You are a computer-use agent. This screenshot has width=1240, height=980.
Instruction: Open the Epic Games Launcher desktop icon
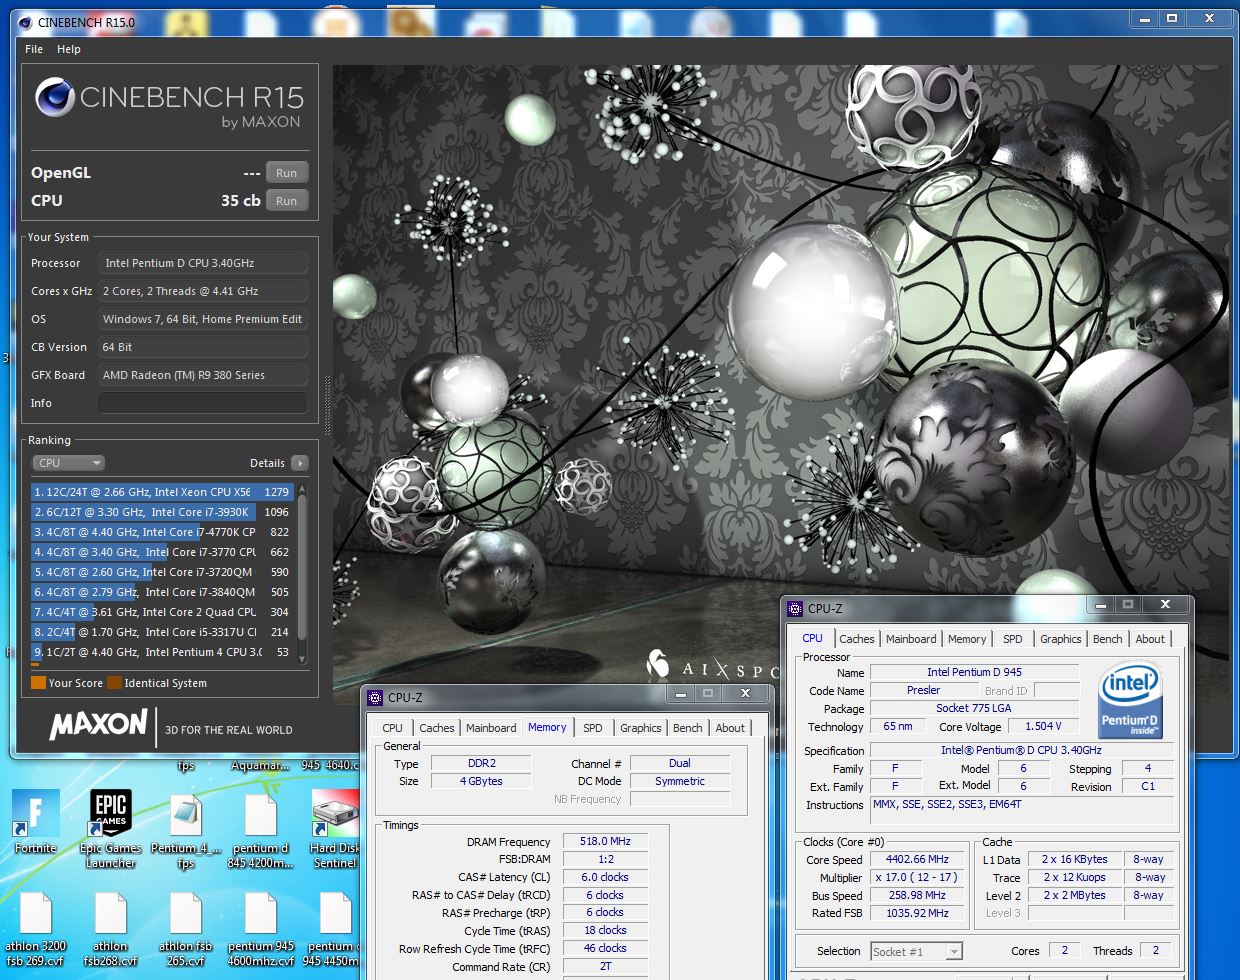click(110, 828)
